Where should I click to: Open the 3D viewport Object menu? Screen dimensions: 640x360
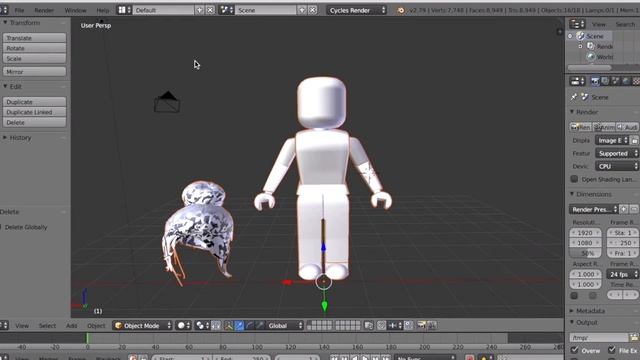pos(96,325)
